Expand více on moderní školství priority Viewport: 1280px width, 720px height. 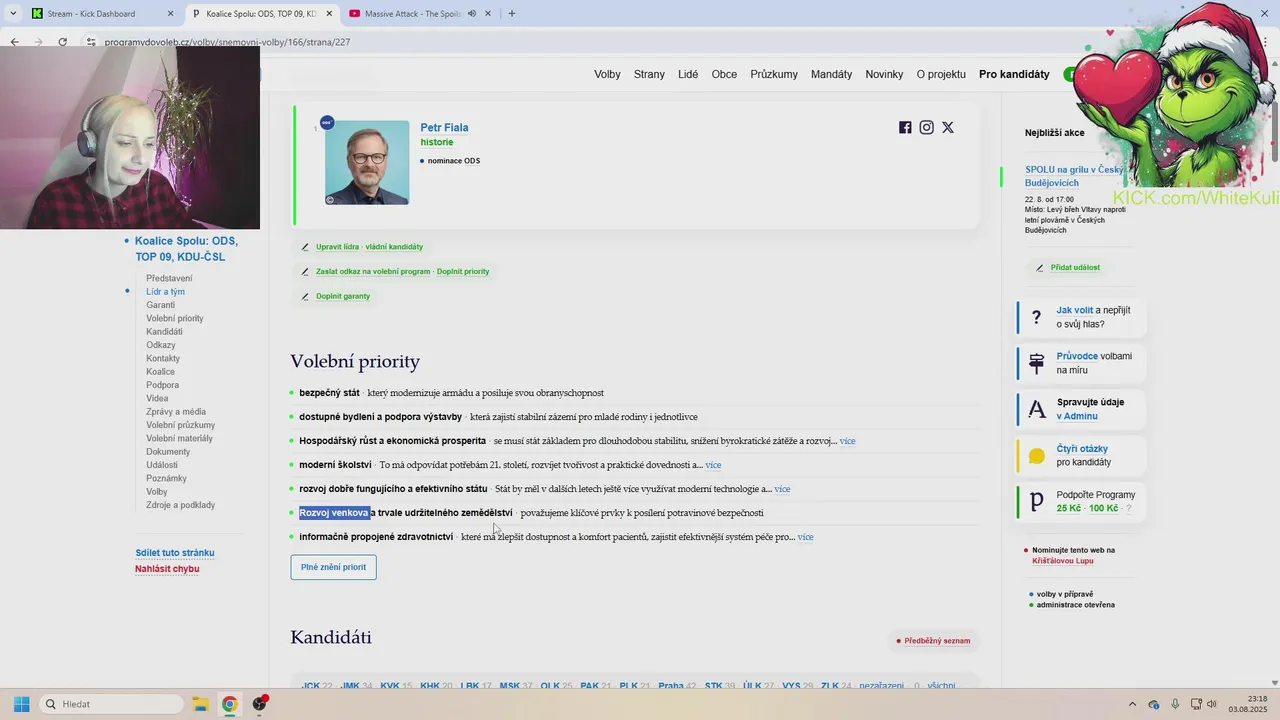click(713, 465)
